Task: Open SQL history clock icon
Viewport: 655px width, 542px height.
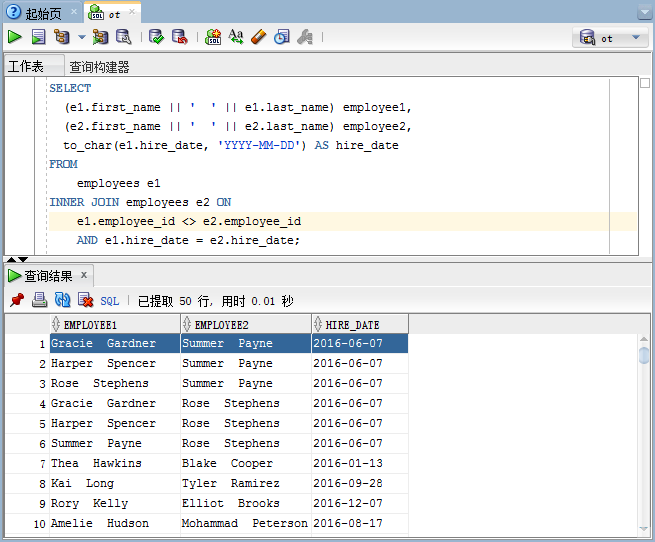Action: click(282, 37)
